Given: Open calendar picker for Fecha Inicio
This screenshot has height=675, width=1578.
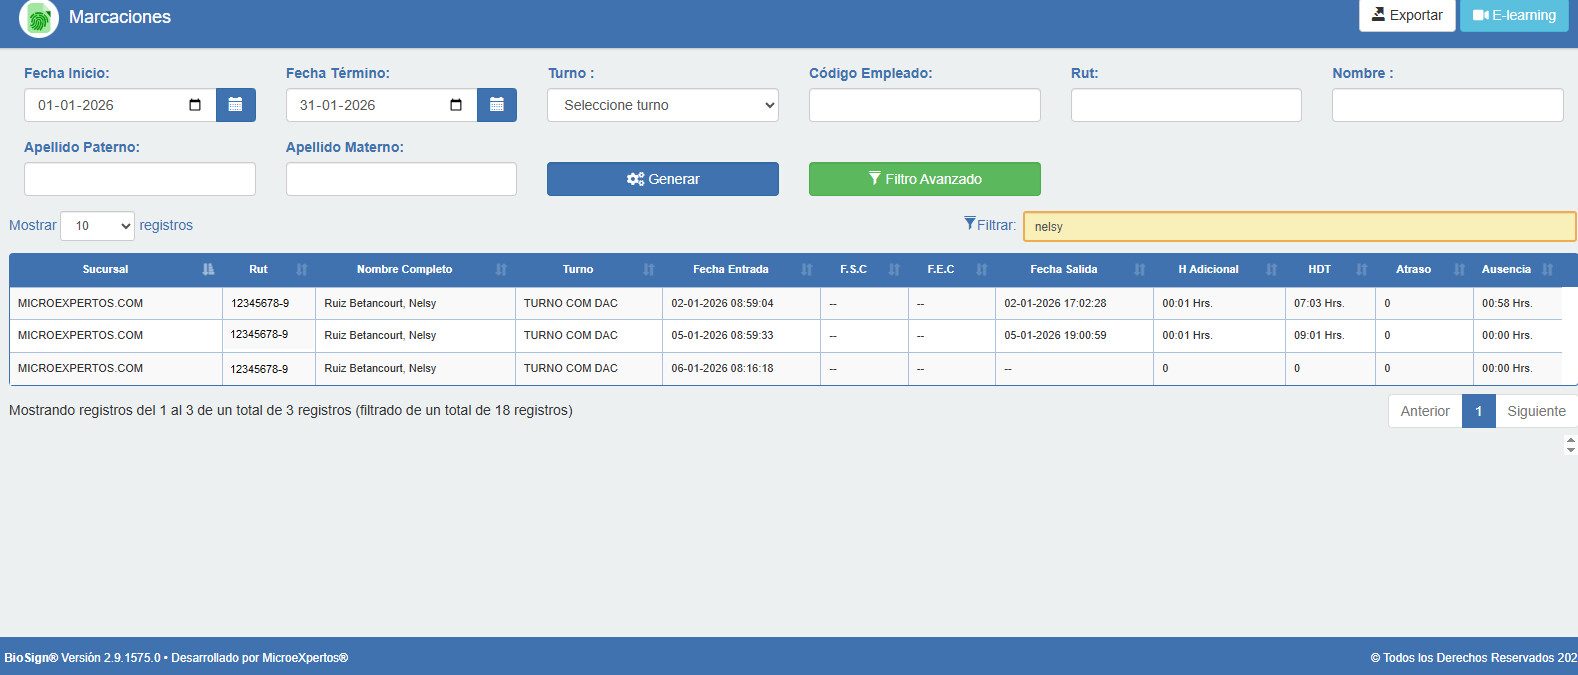Looking at the screenshot, I should coord(236,105).
